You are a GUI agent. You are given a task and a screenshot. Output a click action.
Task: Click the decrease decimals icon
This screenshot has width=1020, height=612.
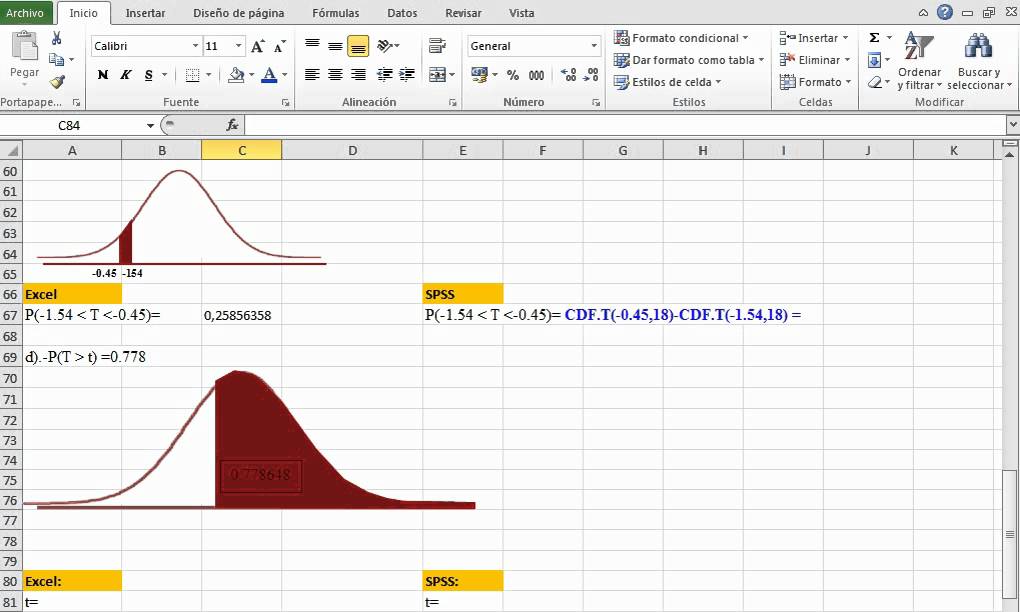pyautogui.click(x=591, y=75)
